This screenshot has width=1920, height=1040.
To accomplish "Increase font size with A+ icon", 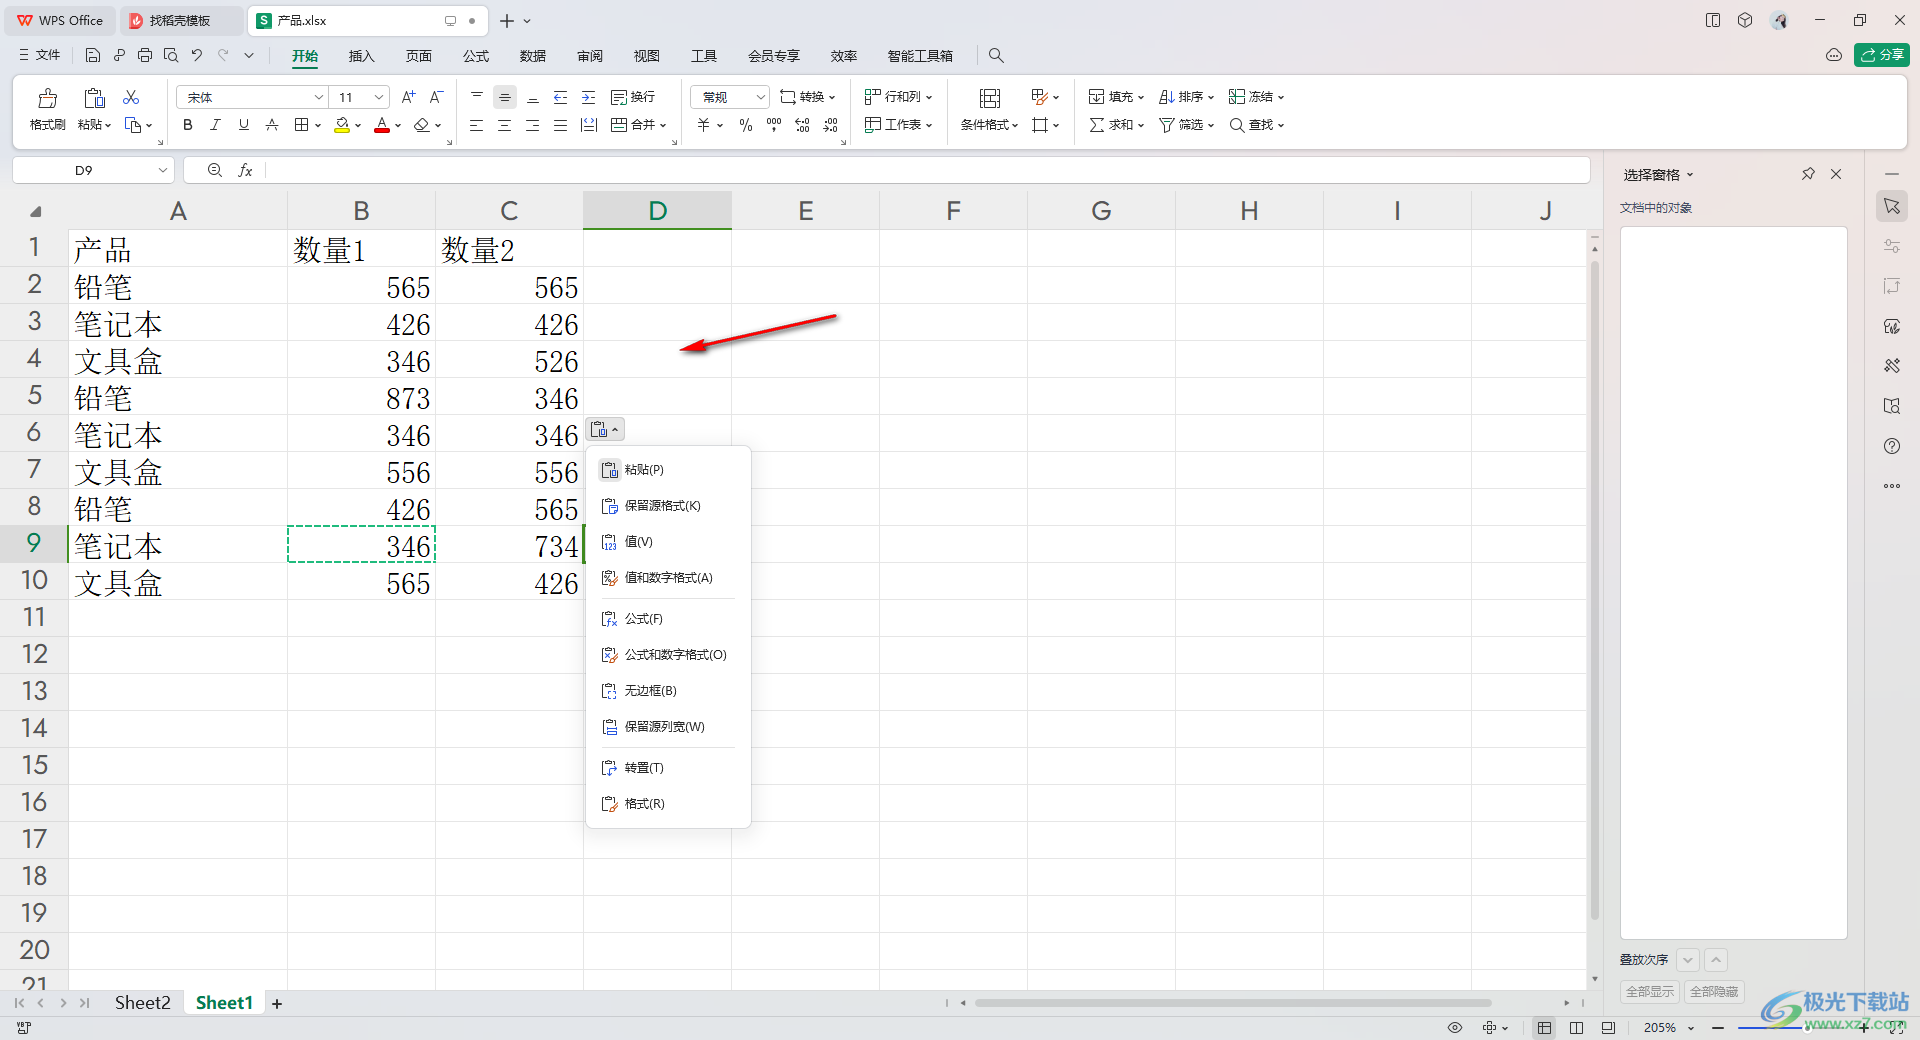I will 408,97.
